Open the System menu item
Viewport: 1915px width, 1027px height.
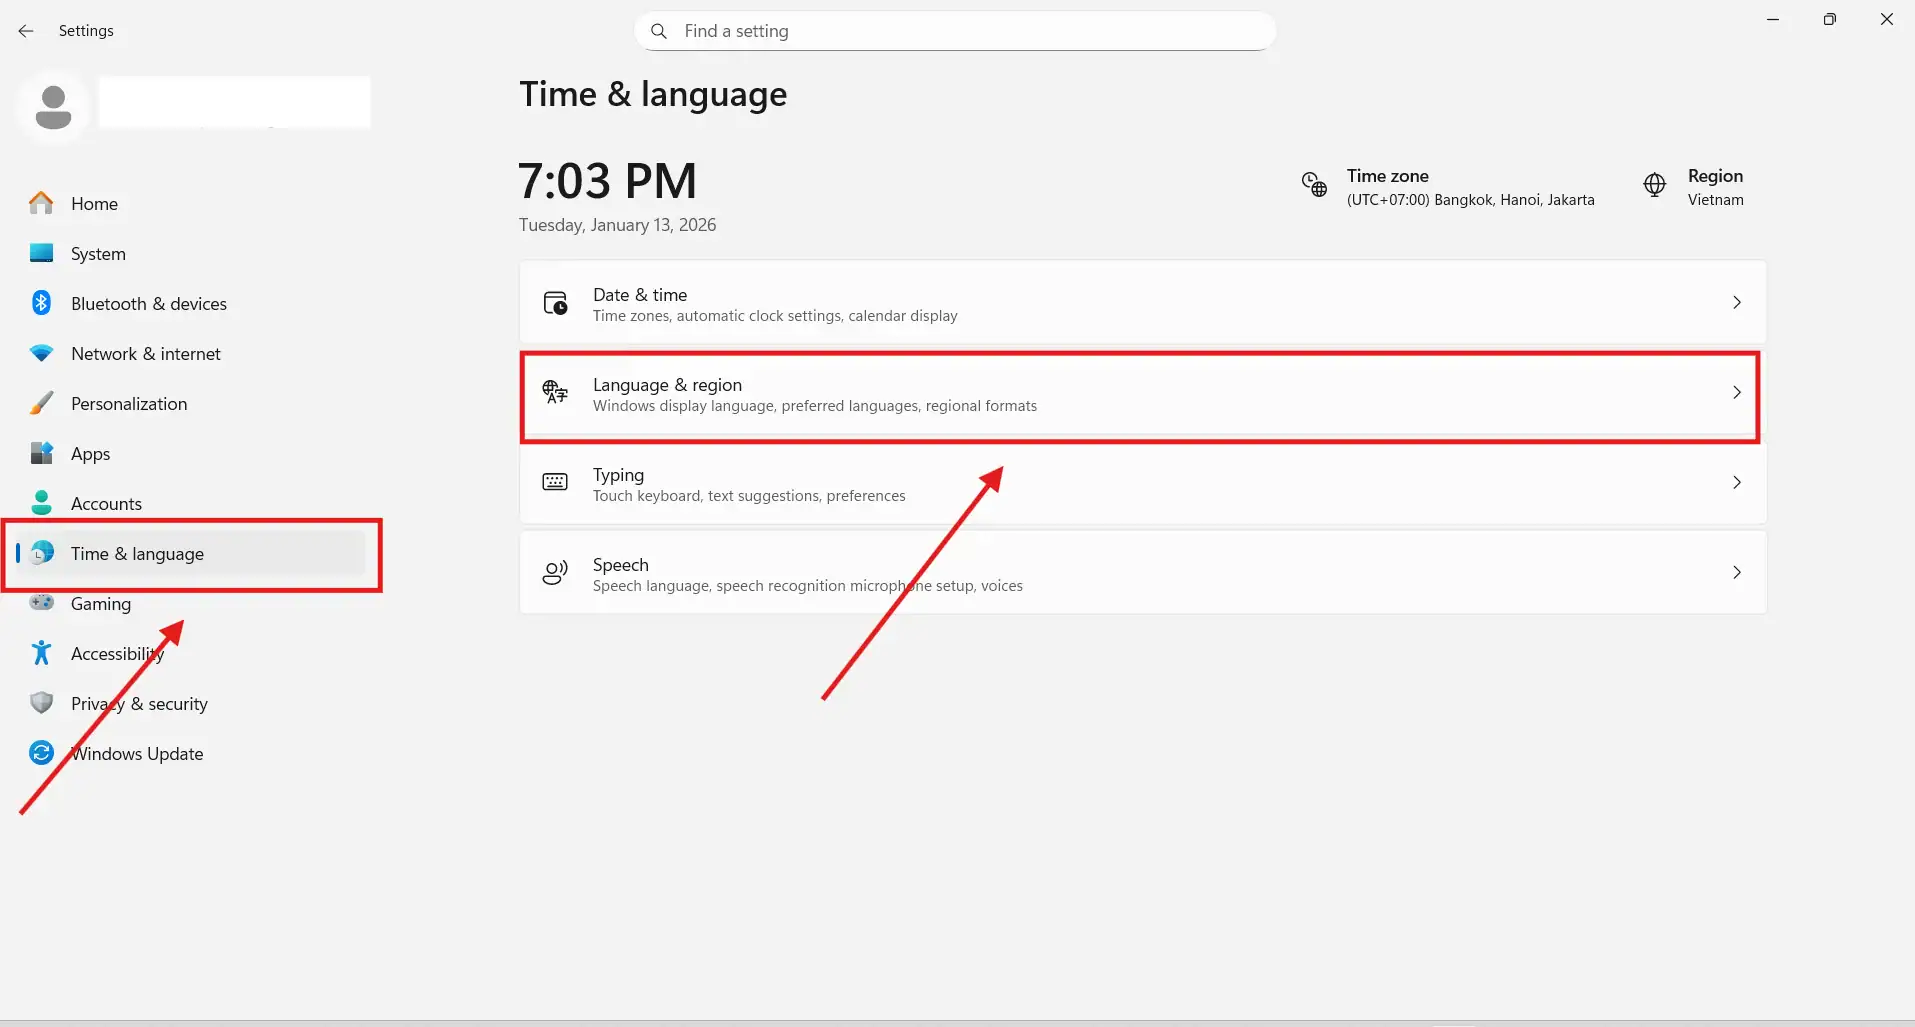coord(98,254)
